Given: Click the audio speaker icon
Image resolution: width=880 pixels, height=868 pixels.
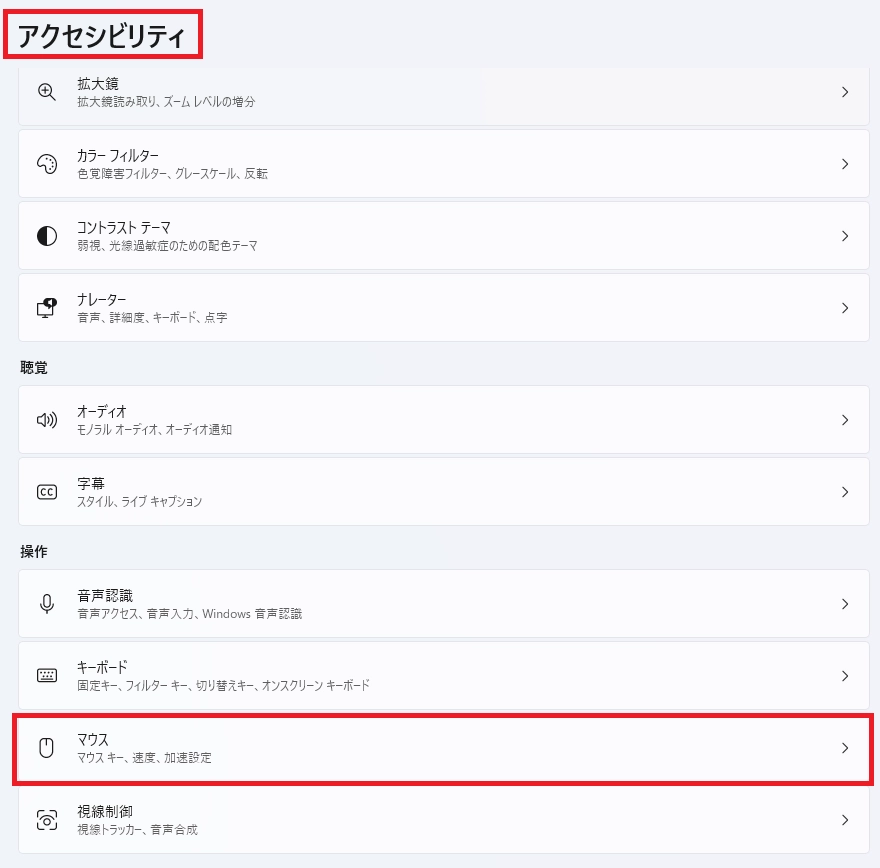Looking at the screenshot, I should [x=47, y=420].
